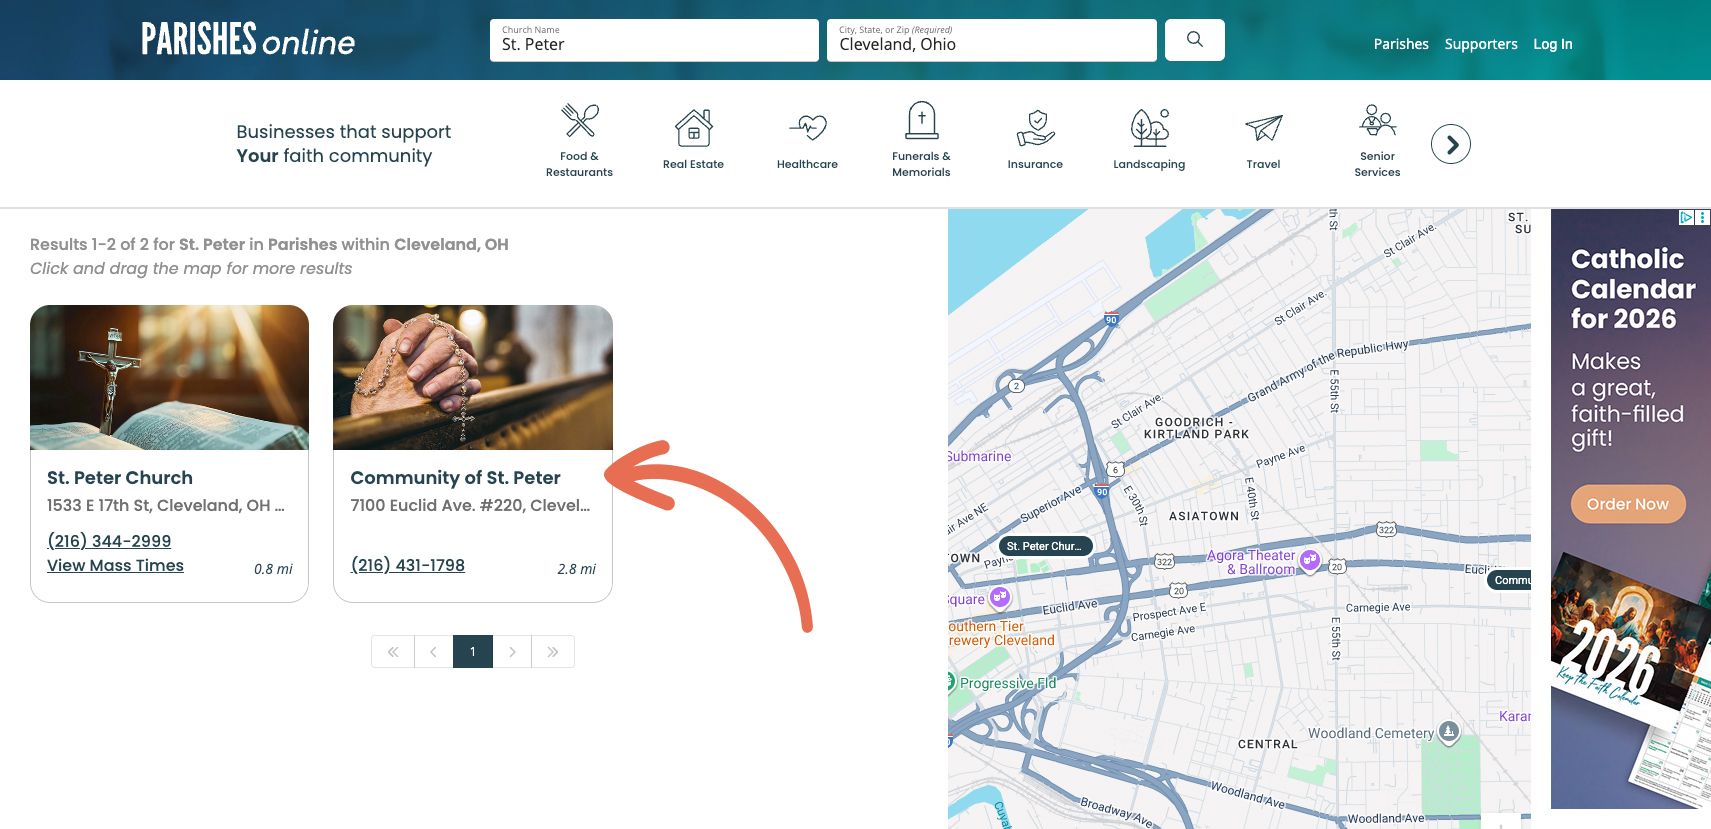Click the praying hands rosary image

point(473,377)
